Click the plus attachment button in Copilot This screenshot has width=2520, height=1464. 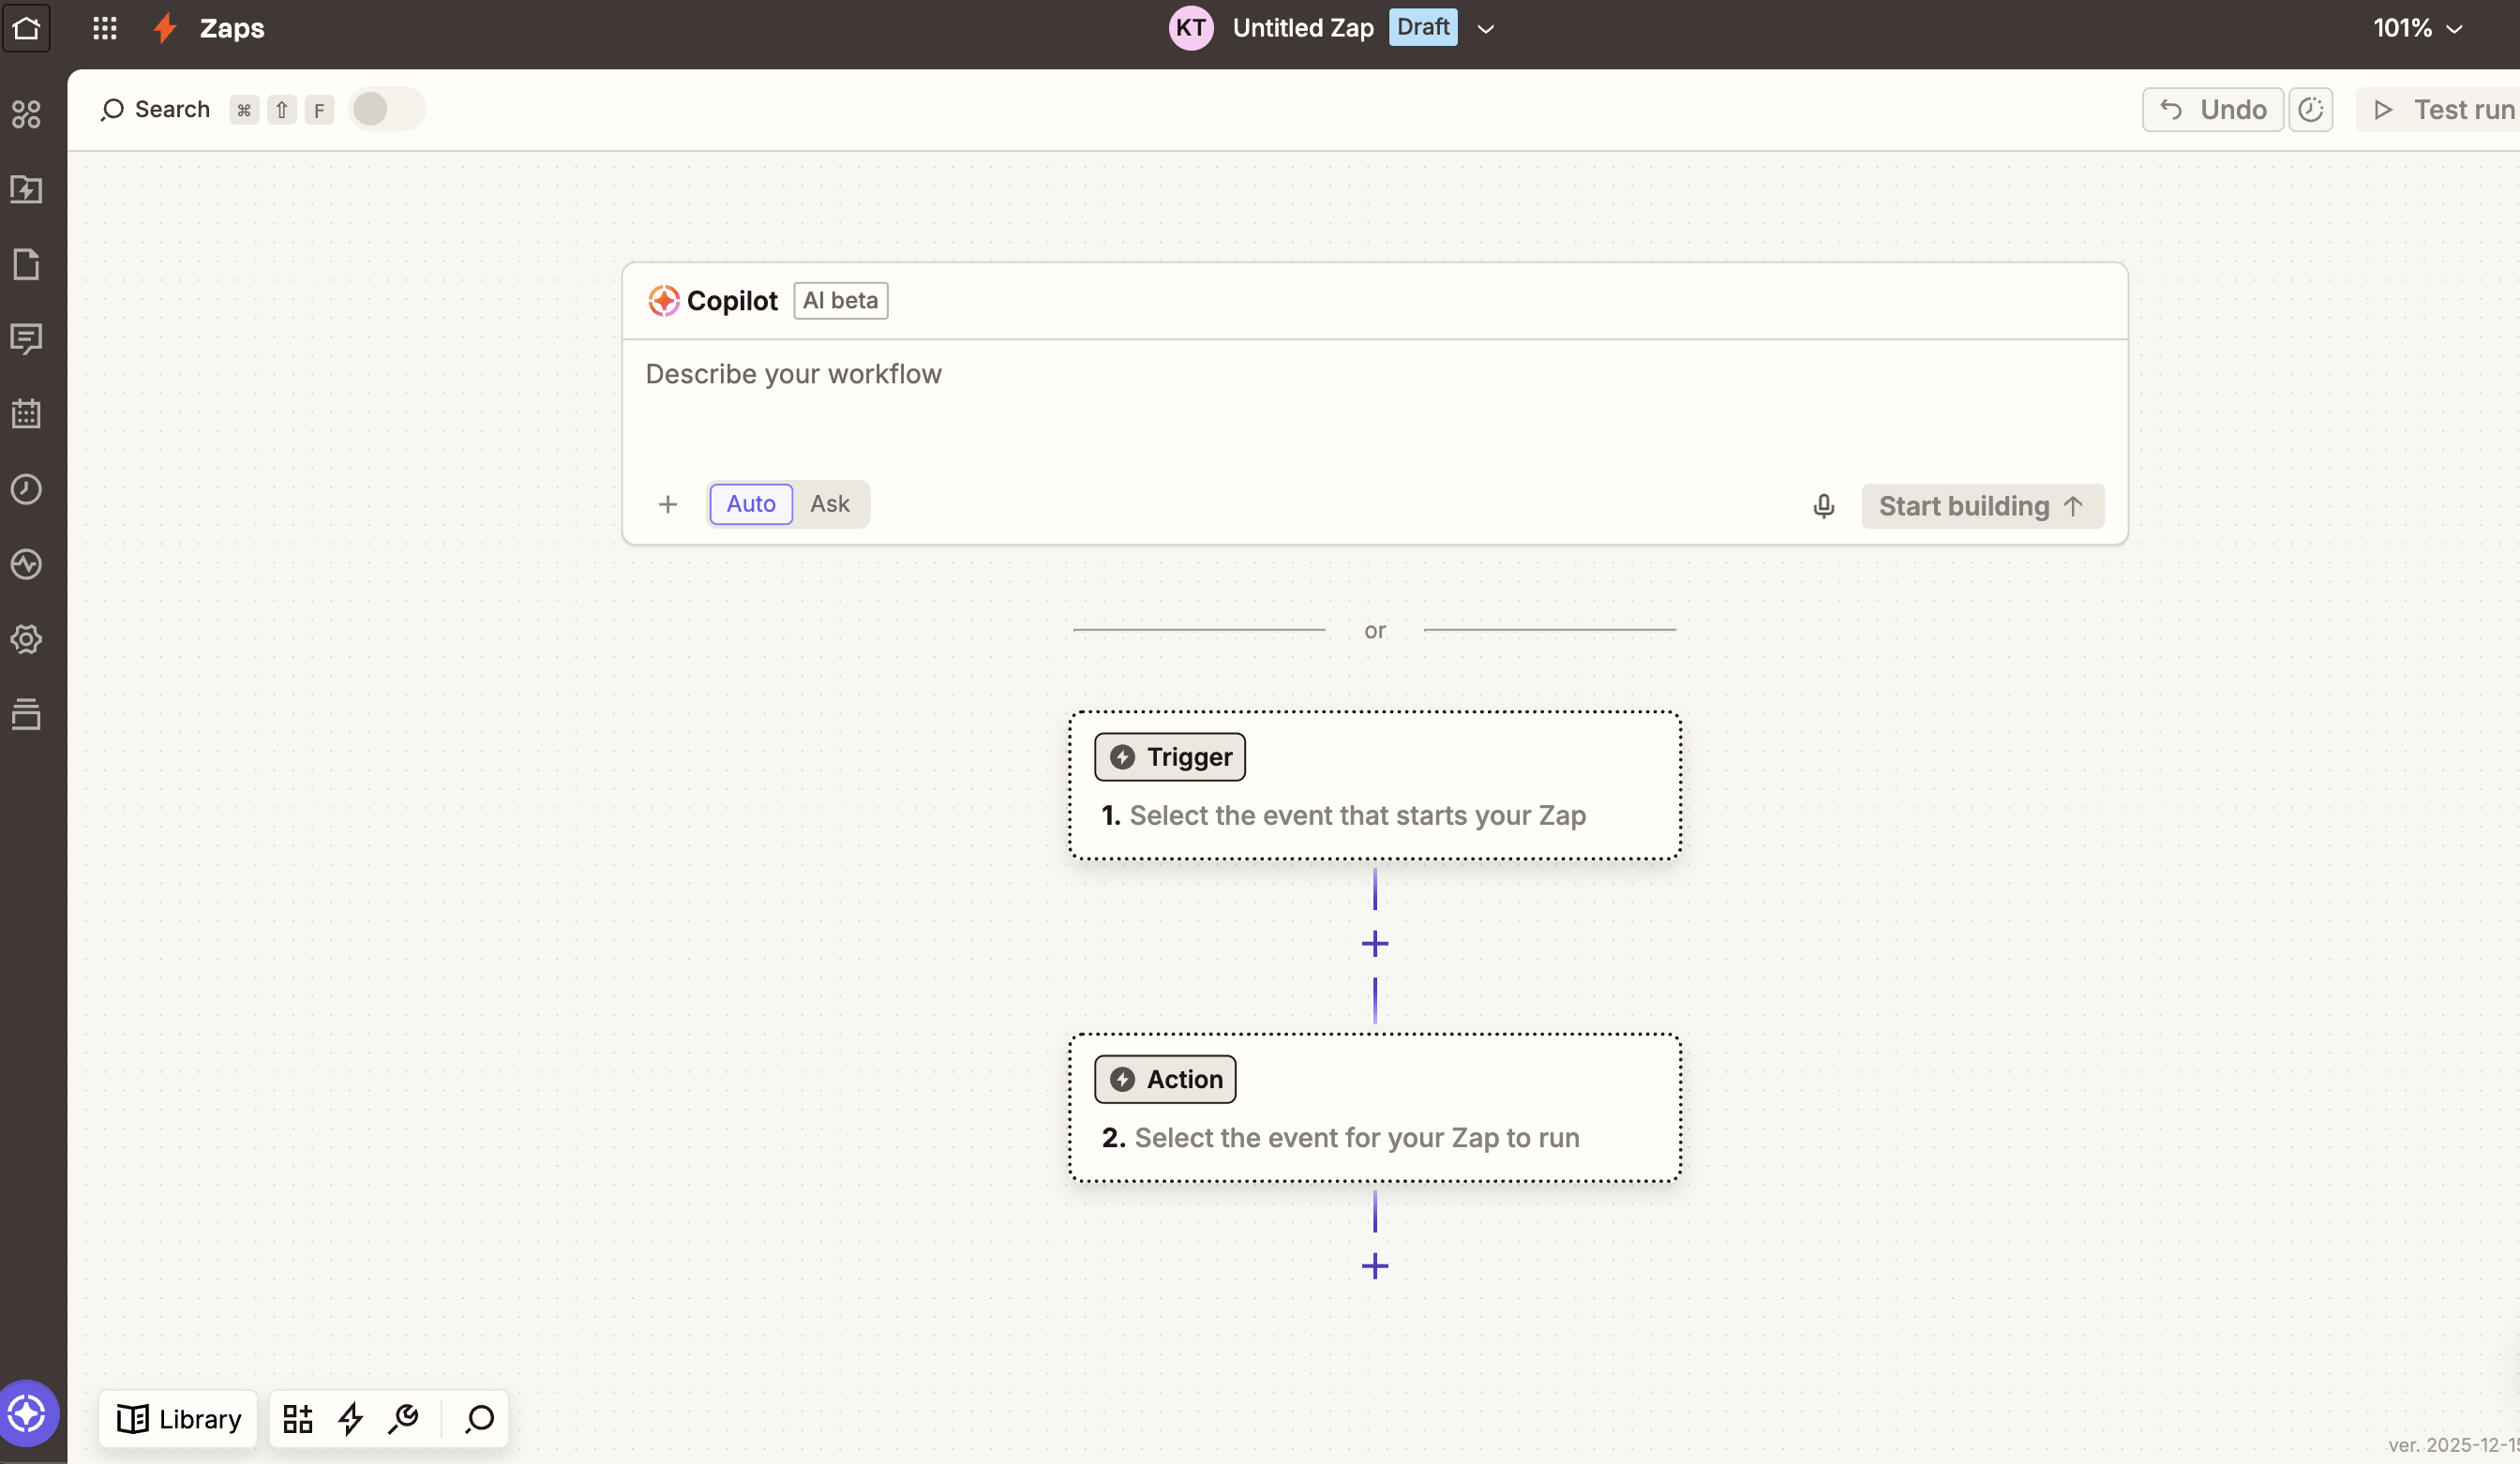click(x=668, y=505)
